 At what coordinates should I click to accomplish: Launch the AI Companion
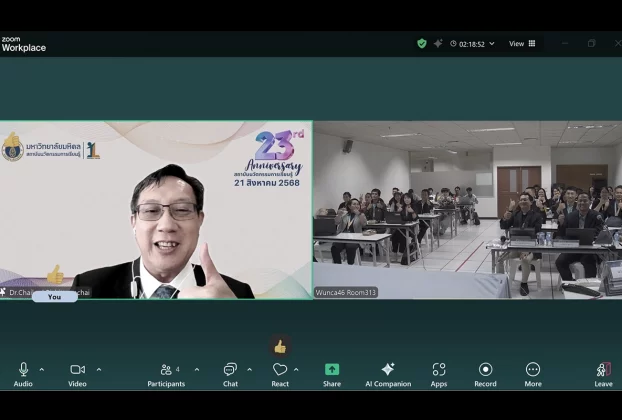click(387, 374)
